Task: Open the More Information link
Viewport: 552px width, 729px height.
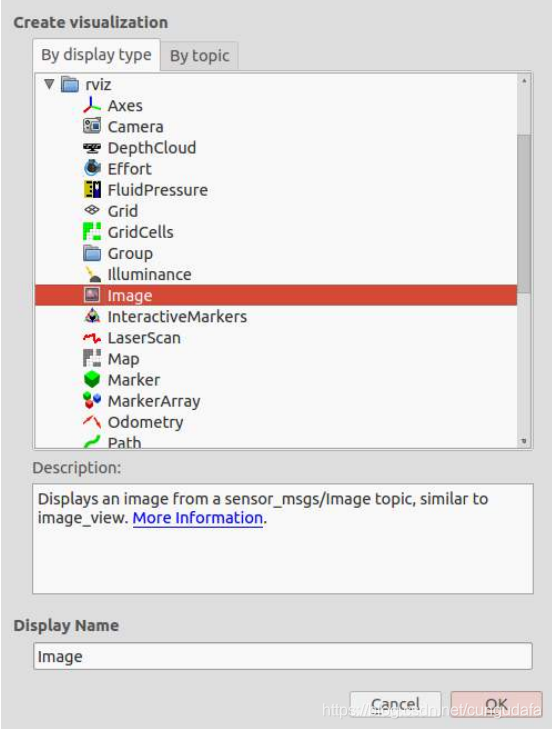Action: pos(198,518)
